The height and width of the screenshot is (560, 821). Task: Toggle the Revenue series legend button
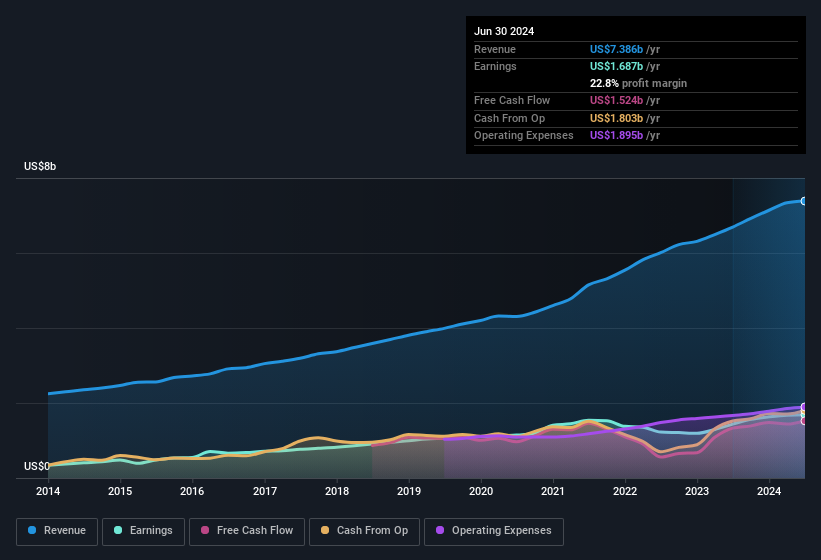pyautogui.click(x=57, y=531)
